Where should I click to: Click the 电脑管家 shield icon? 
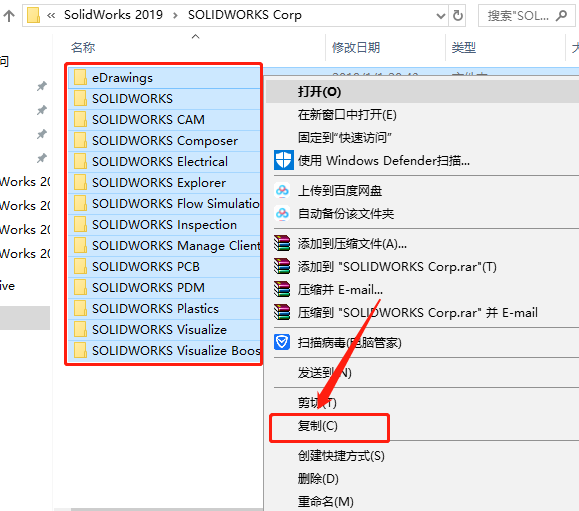pyautogui.click(x=282, y=342)
